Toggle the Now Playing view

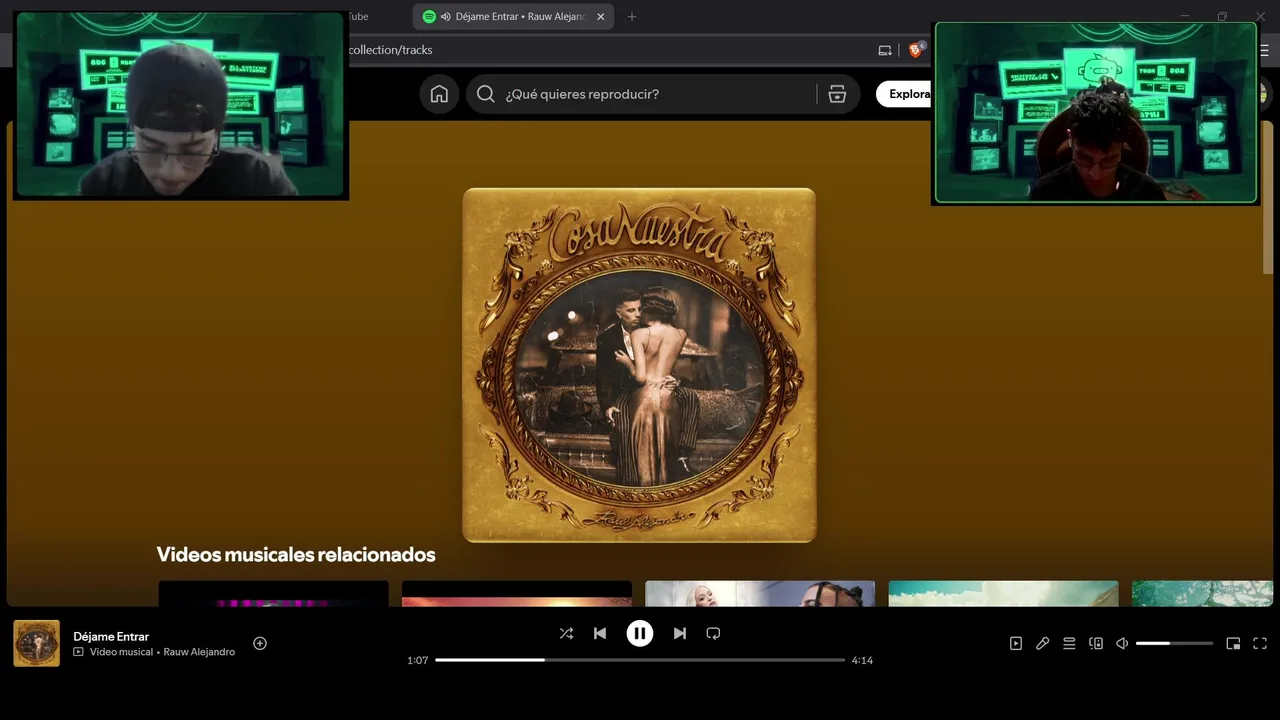pyautogui.click(x=1016, y=644)
